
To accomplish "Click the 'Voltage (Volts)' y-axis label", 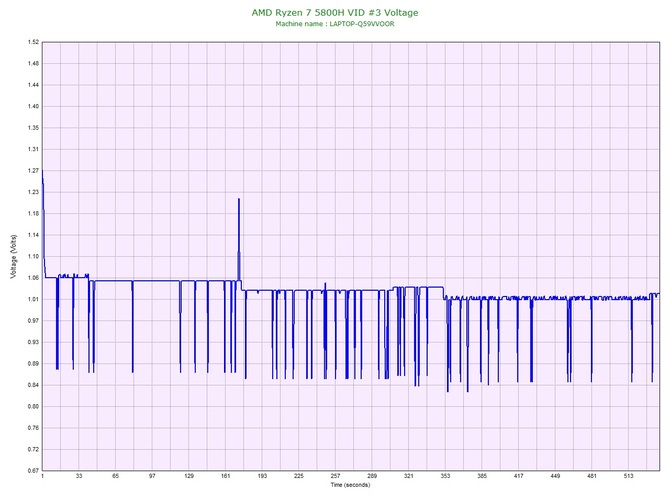I will (14, 256).
